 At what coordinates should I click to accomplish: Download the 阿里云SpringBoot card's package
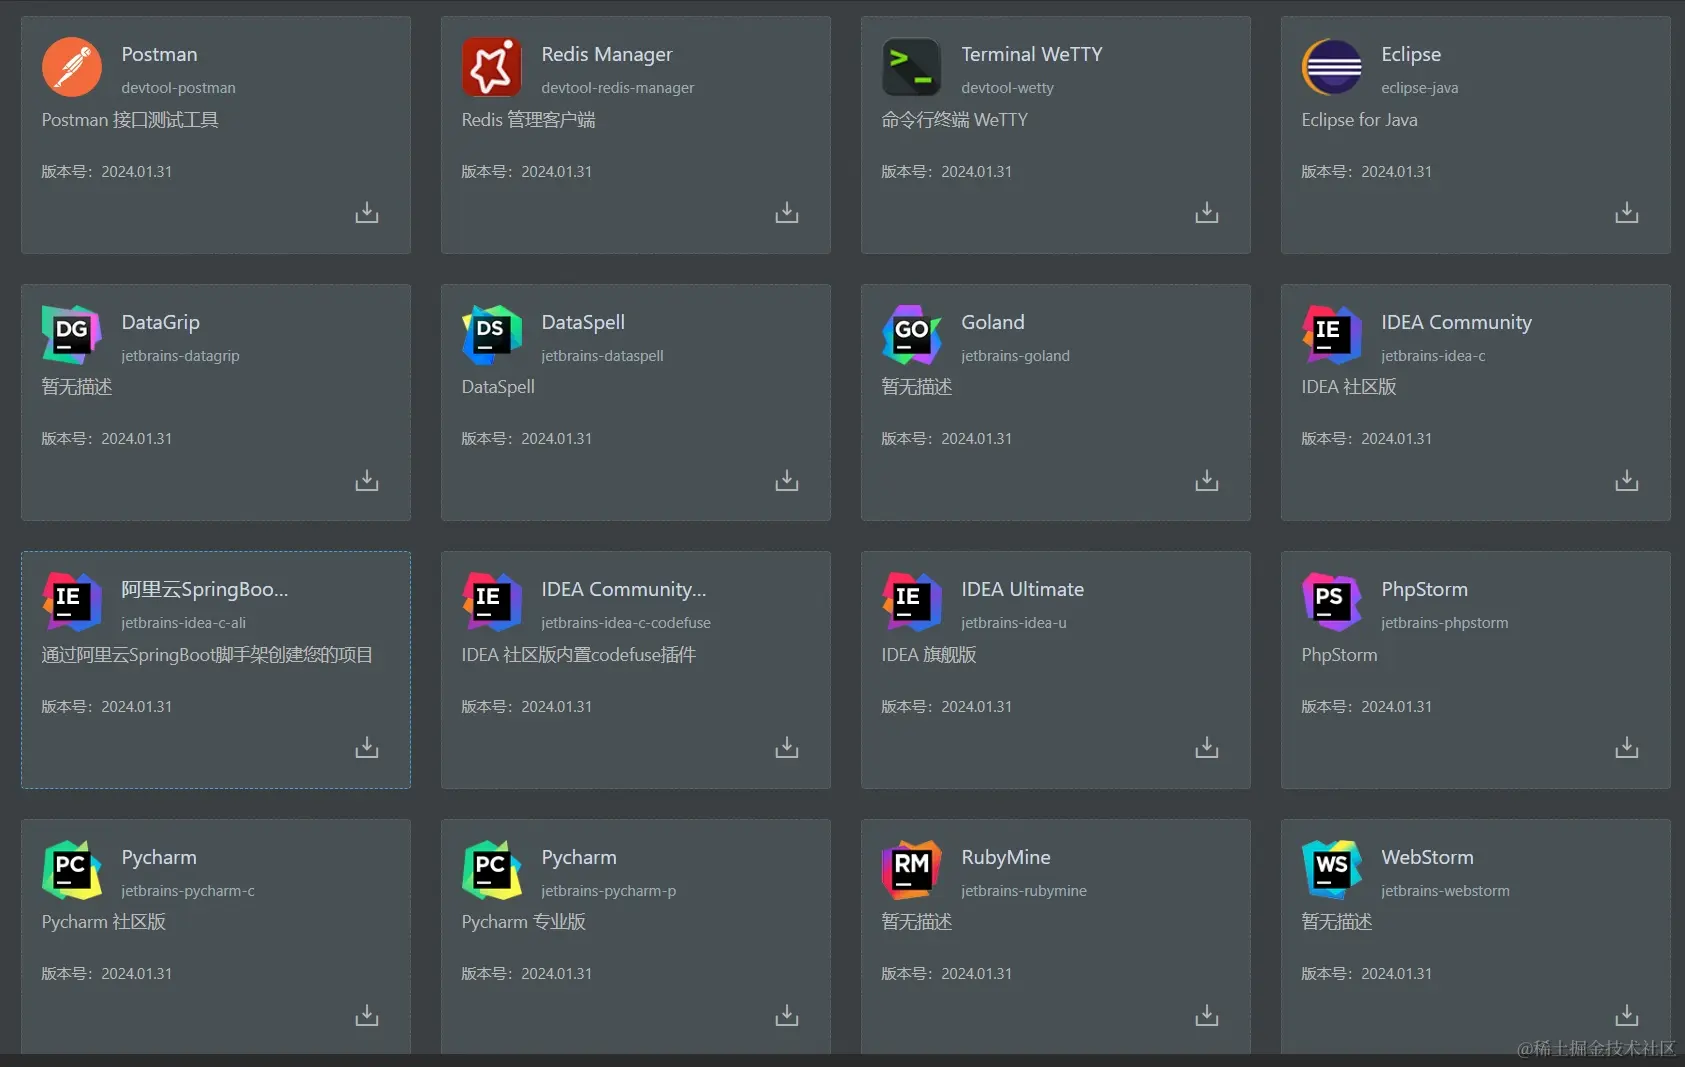pyautogui.click(x=367, y=748)
